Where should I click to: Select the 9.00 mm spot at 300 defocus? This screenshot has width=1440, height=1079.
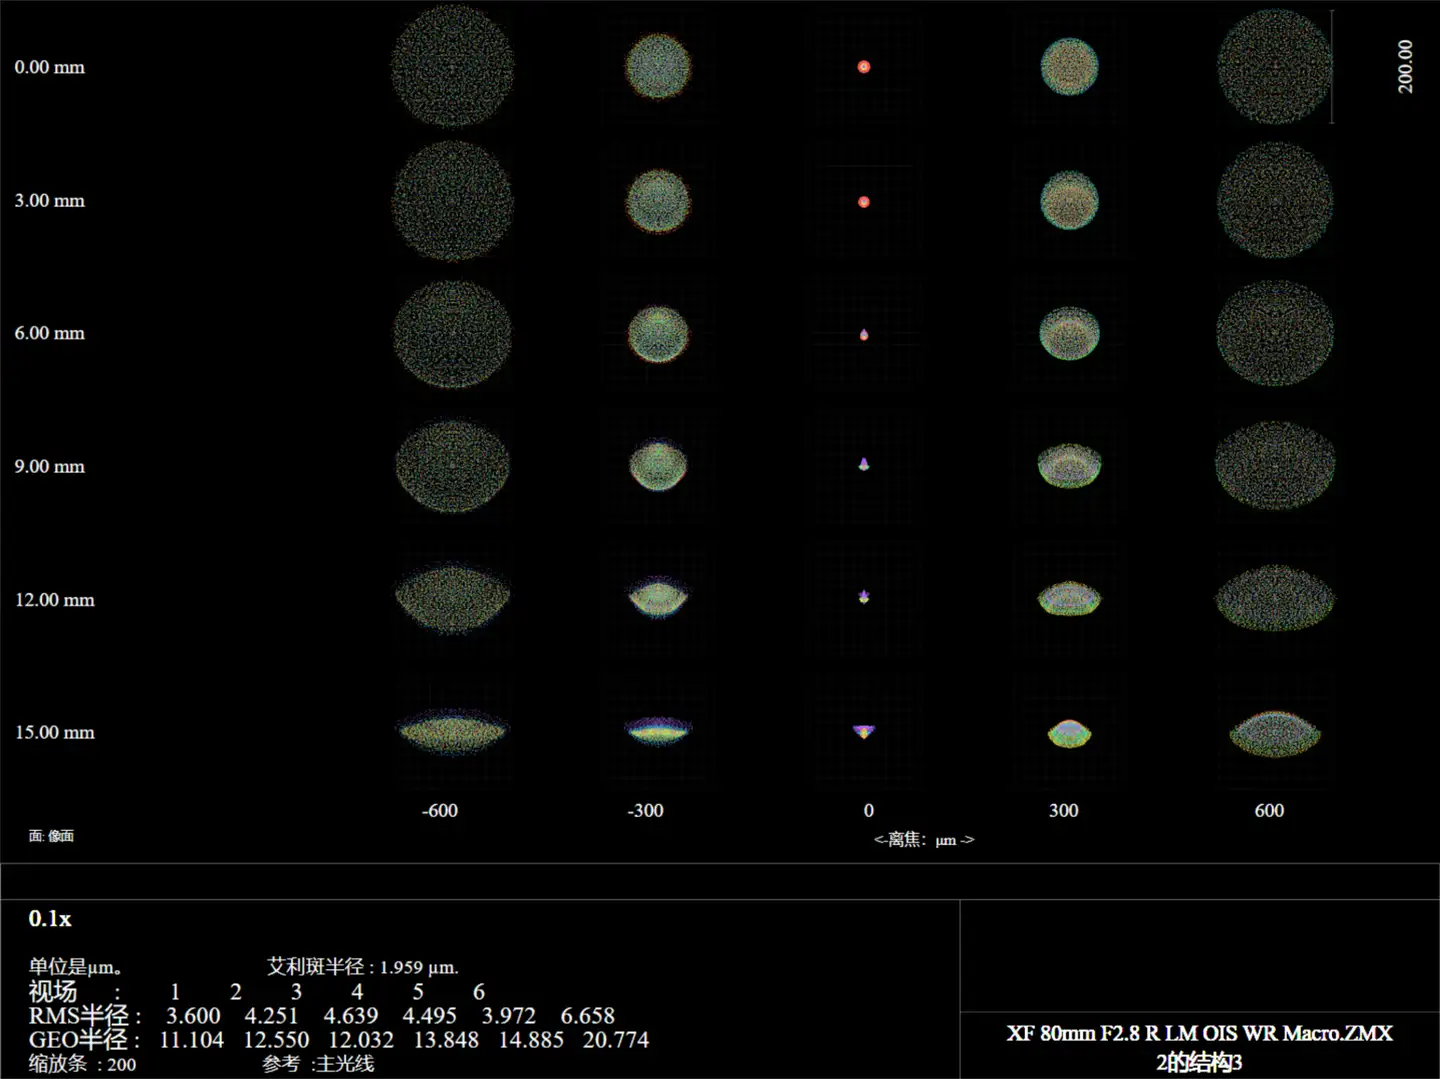click(1069, 466)
